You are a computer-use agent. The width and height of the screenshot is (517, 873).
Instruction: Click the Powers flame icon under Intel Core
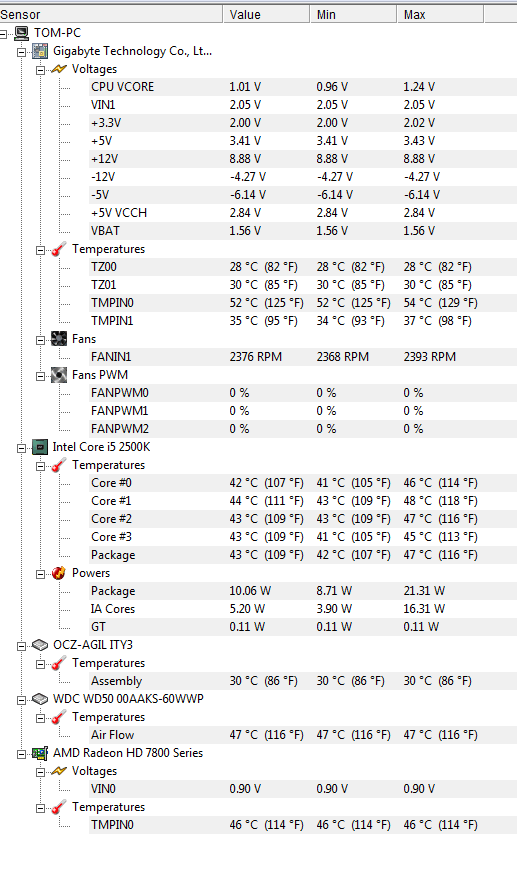59,573
